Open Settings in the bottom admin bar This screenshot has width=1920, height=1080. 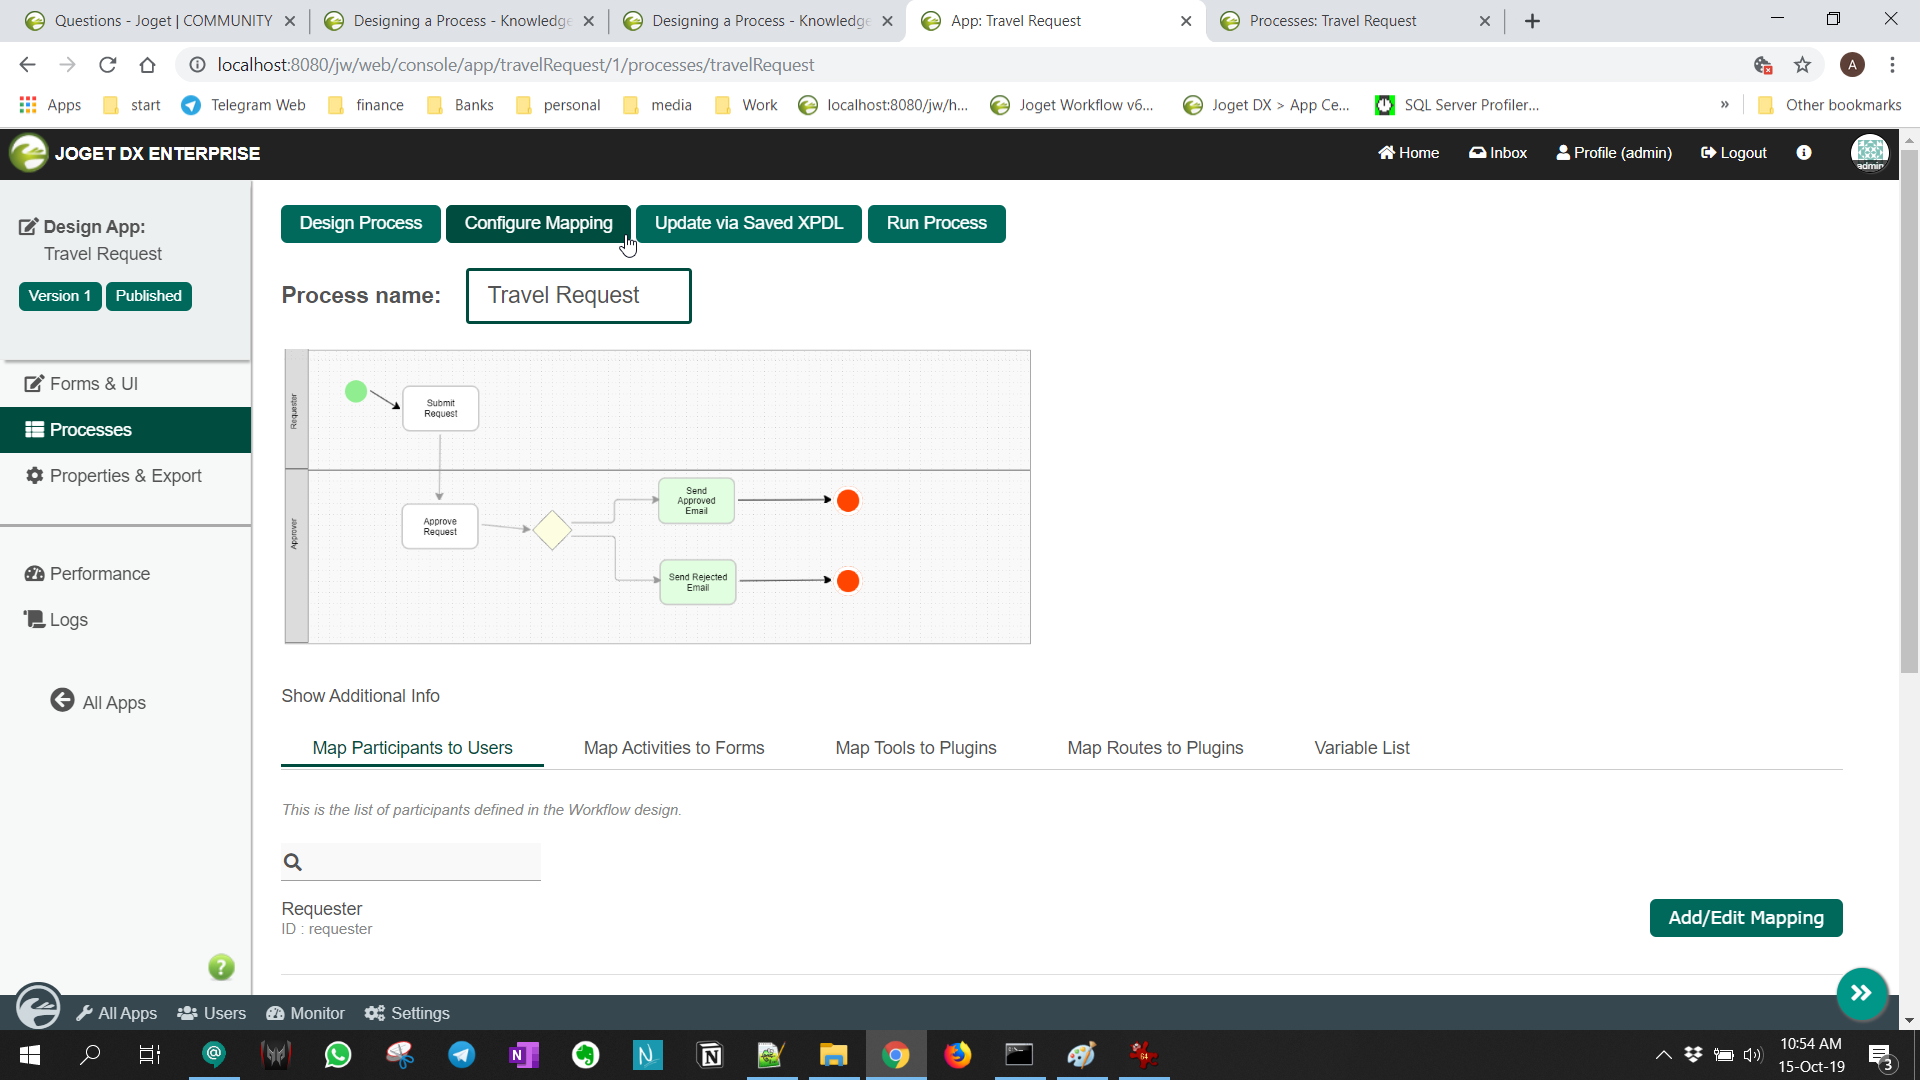click(407, 1013)
